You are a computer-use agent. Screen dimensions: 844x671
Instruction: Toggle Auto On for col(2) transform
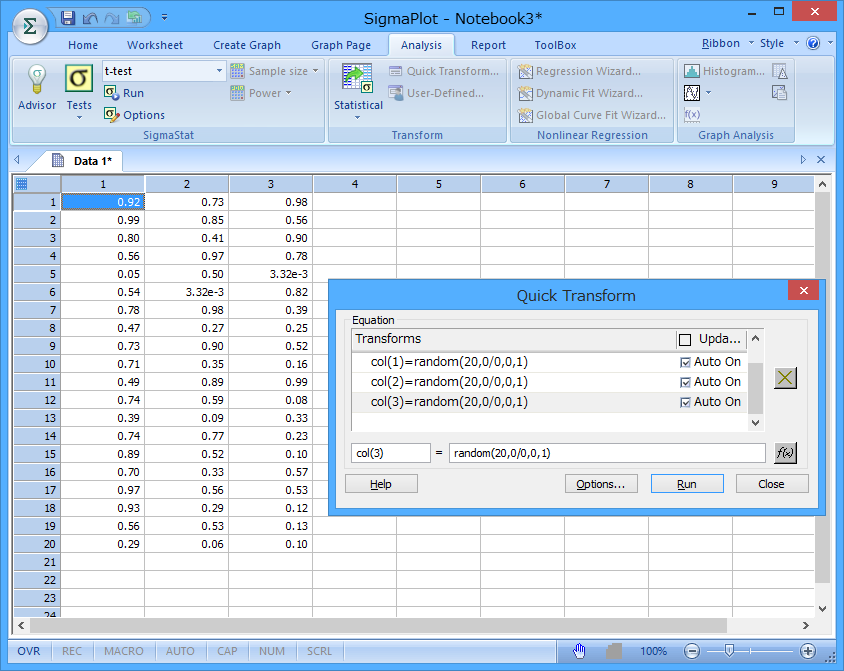pos(685,383)
